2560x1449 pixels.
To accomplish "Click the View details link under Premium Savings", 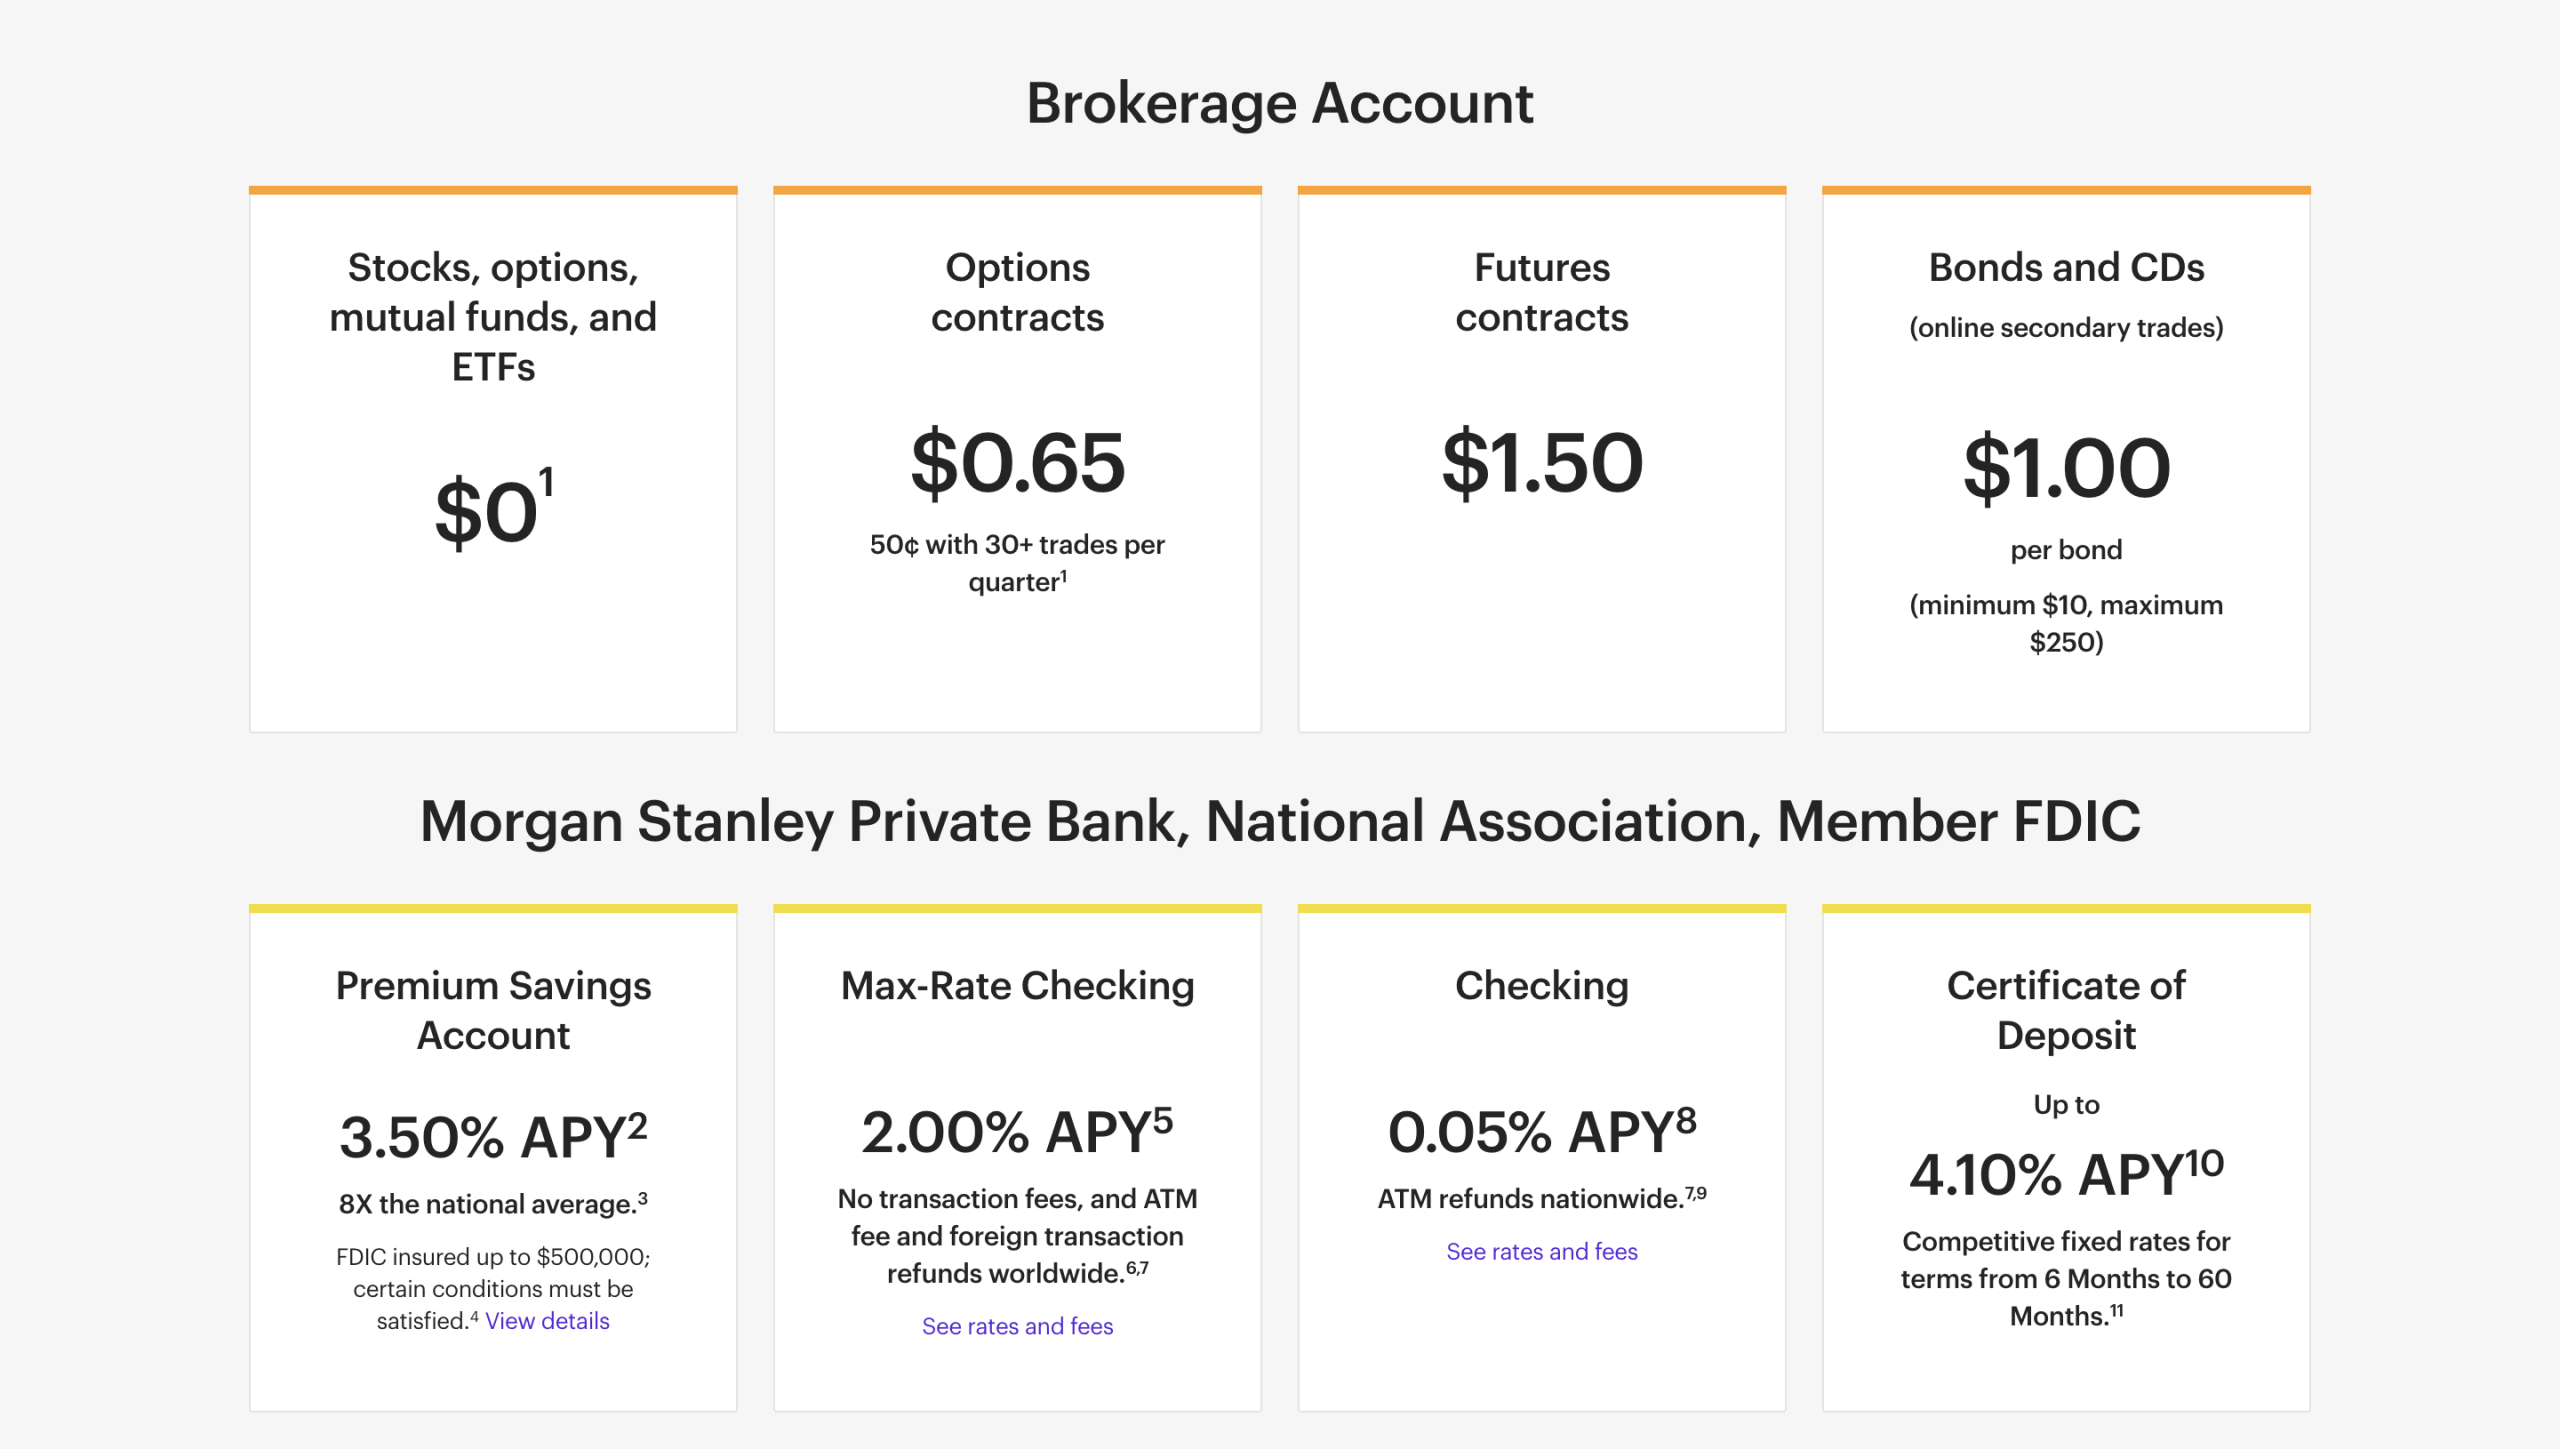I will click(x=547, y=1321).
